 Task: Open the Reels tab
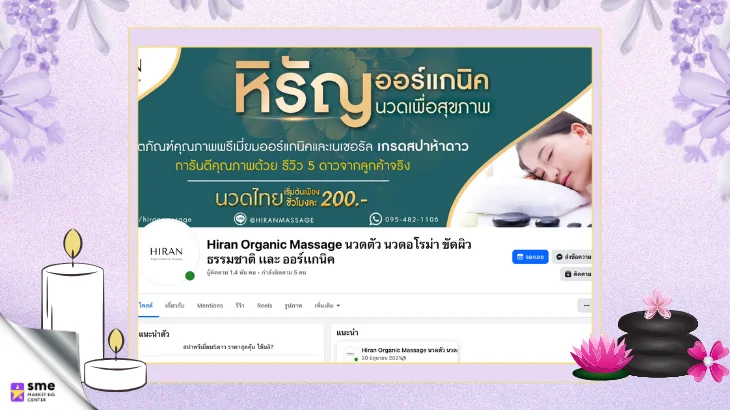point(264,306)
